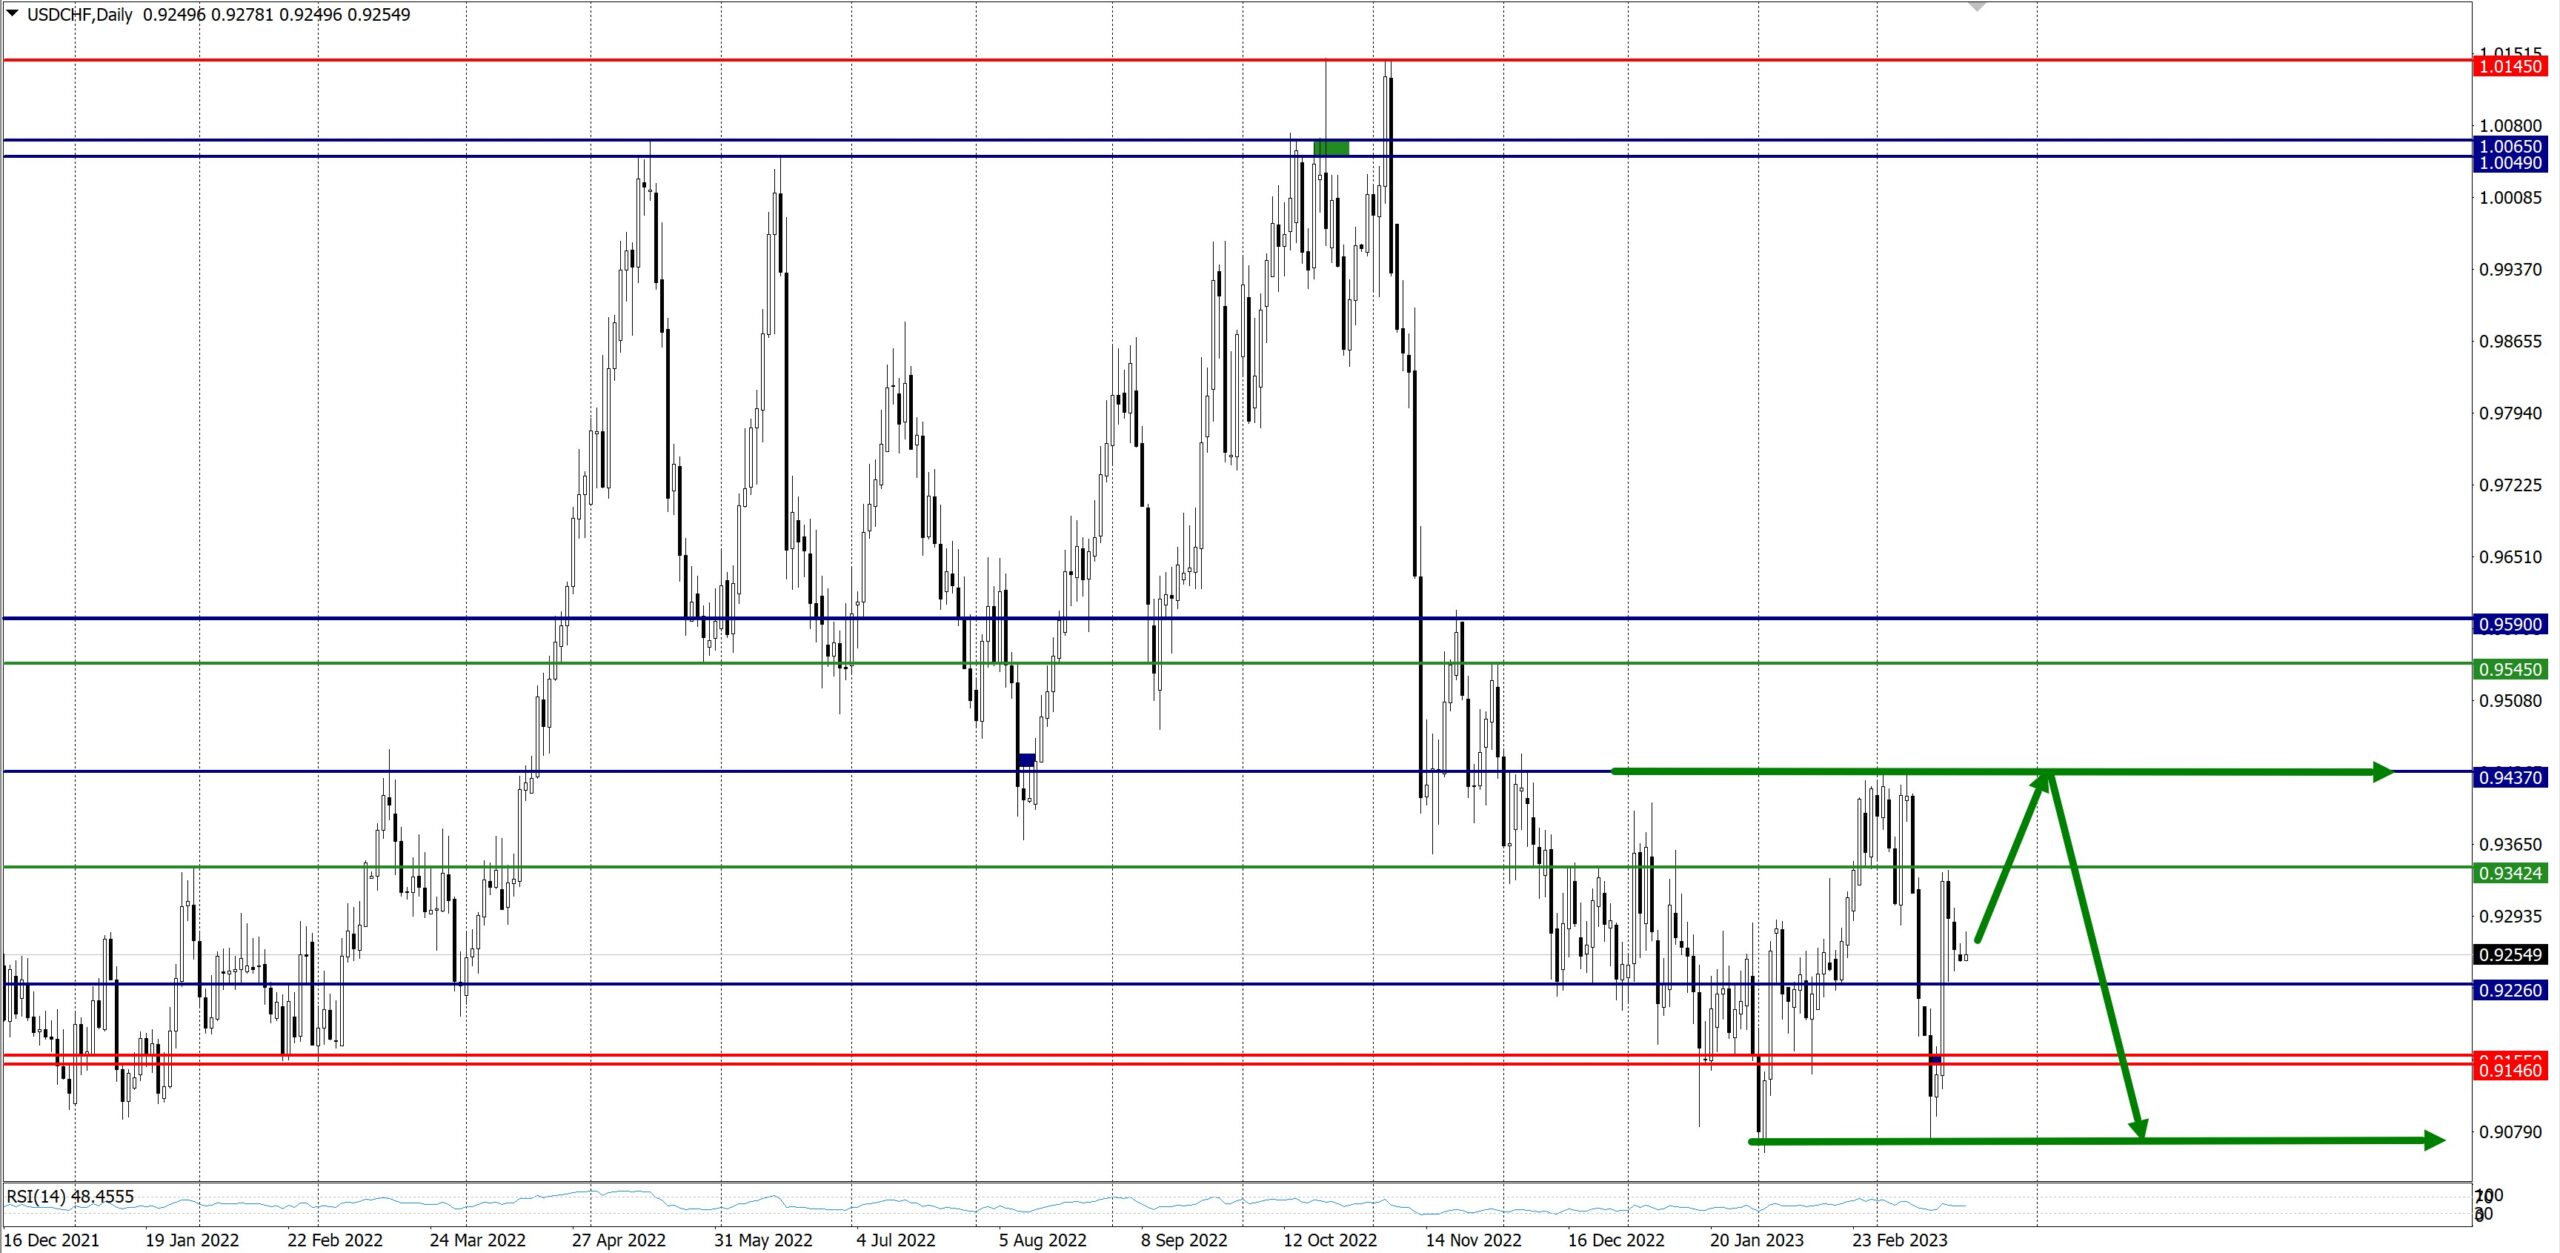Screen dimensions: 2560x1253
Task: Click the 23 Feb 2023 date label
Action: click(x=1899, y=1240)
